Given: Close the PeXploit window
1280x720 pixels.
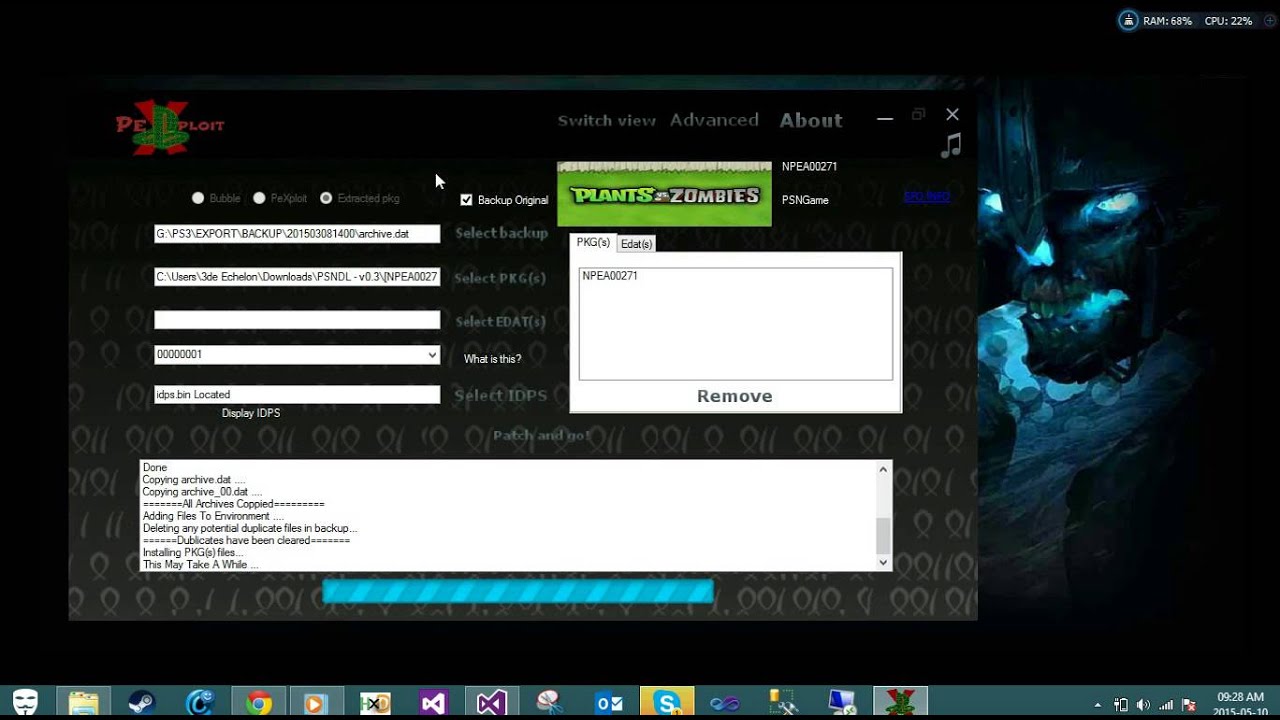Looking at the screenshot, I should pos(952,115).
